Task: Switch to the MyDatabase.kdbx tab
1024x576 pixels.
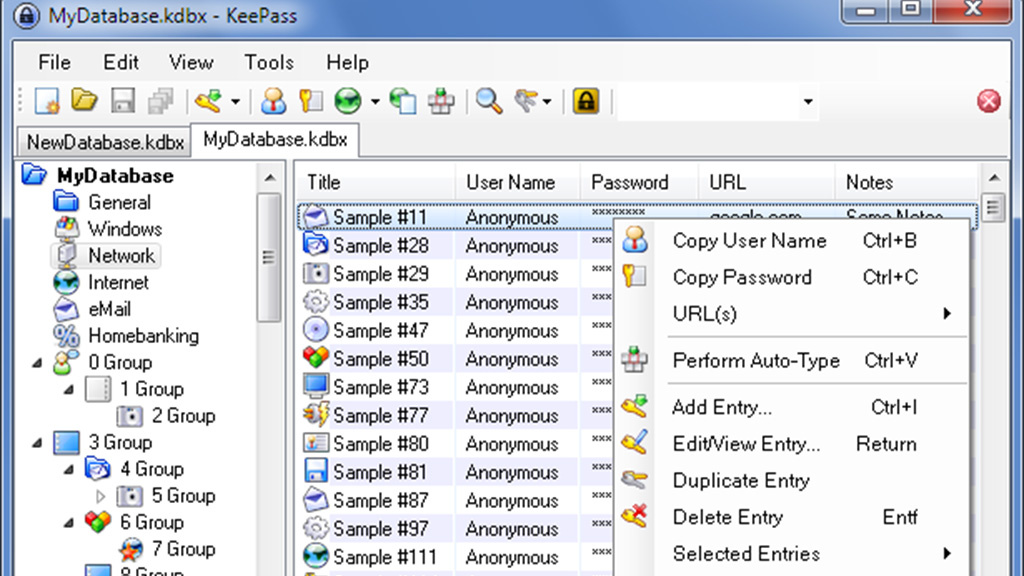Action: point(275,140)
